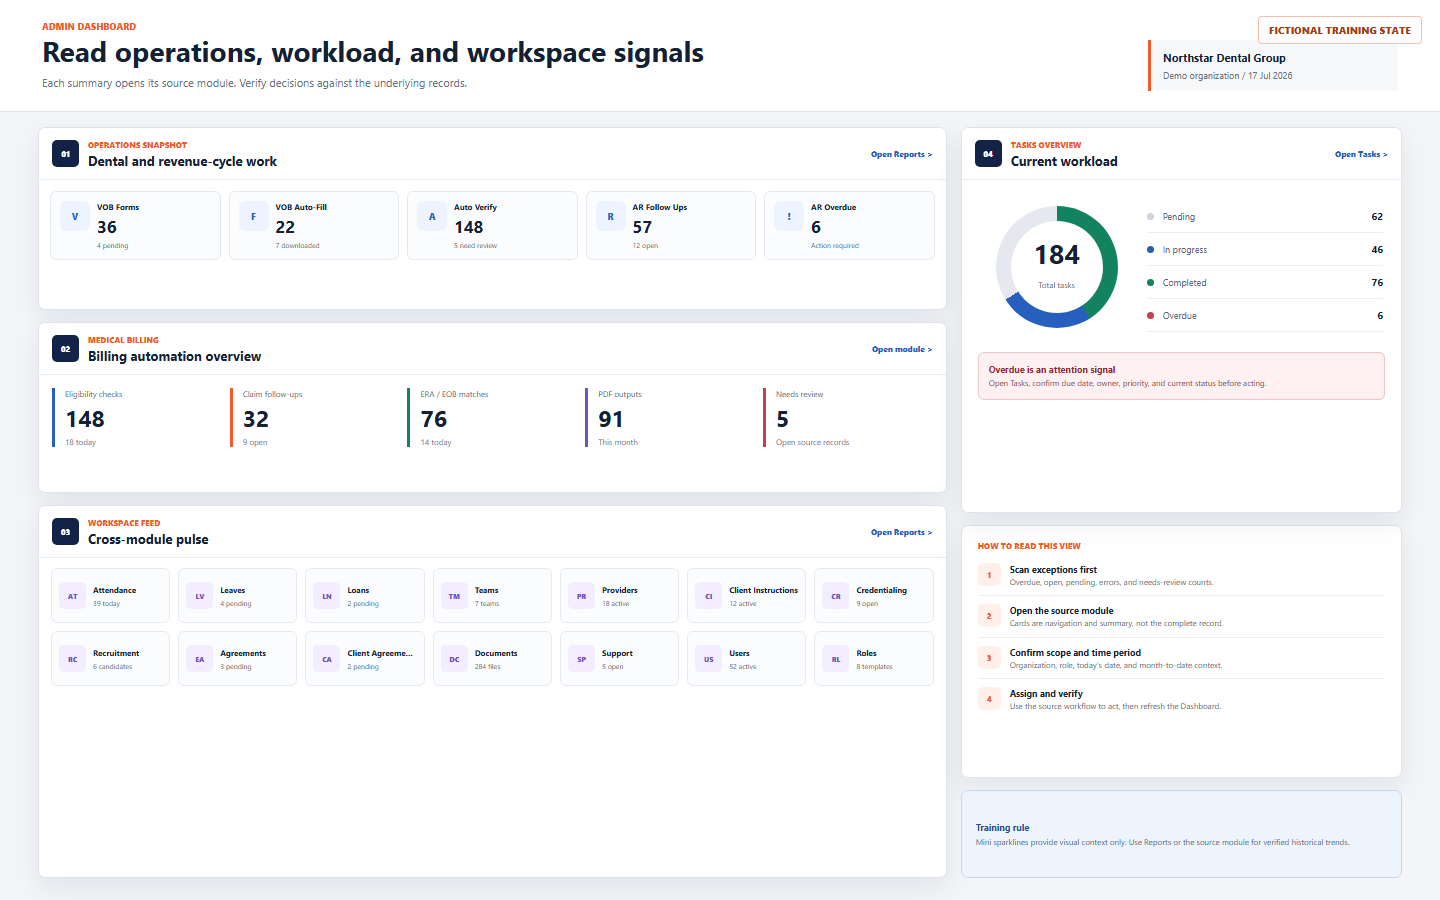Click the Pending legend gray dot
The height and width of the screenshot is (900, 1440).
click(x=1150, y=216)
